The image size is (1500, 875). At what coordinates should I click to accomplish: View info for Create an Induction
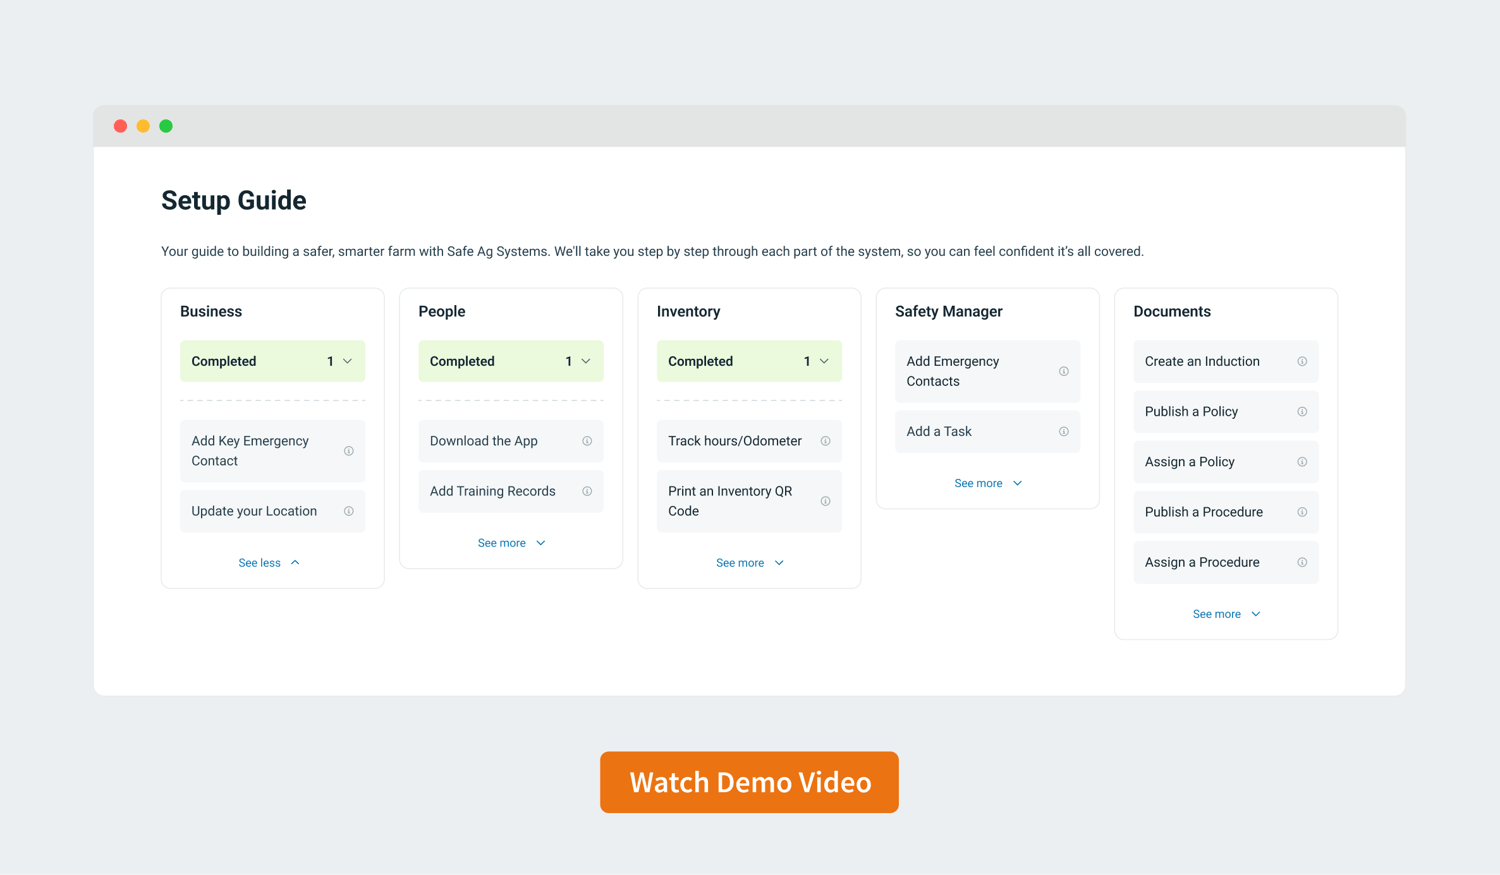pyautogui.click(x=1301, y=361)
